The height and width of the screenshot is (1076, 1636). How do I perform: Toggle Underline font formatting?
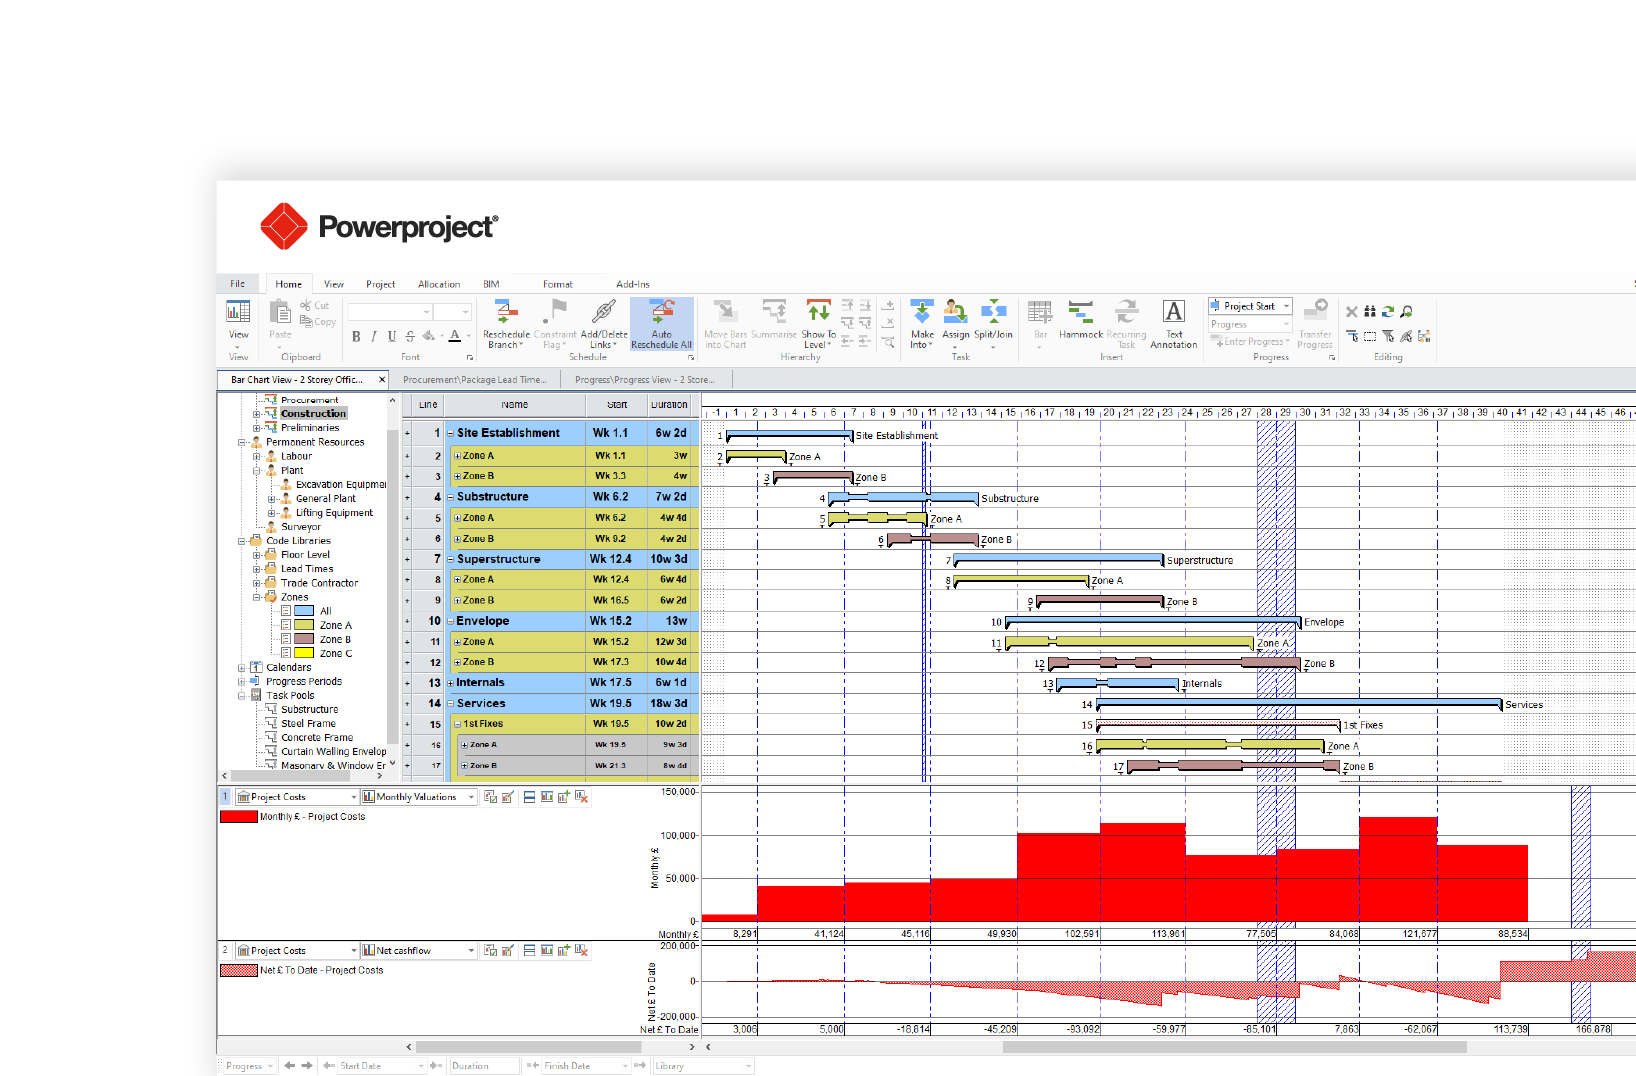(x=391, y=337)
